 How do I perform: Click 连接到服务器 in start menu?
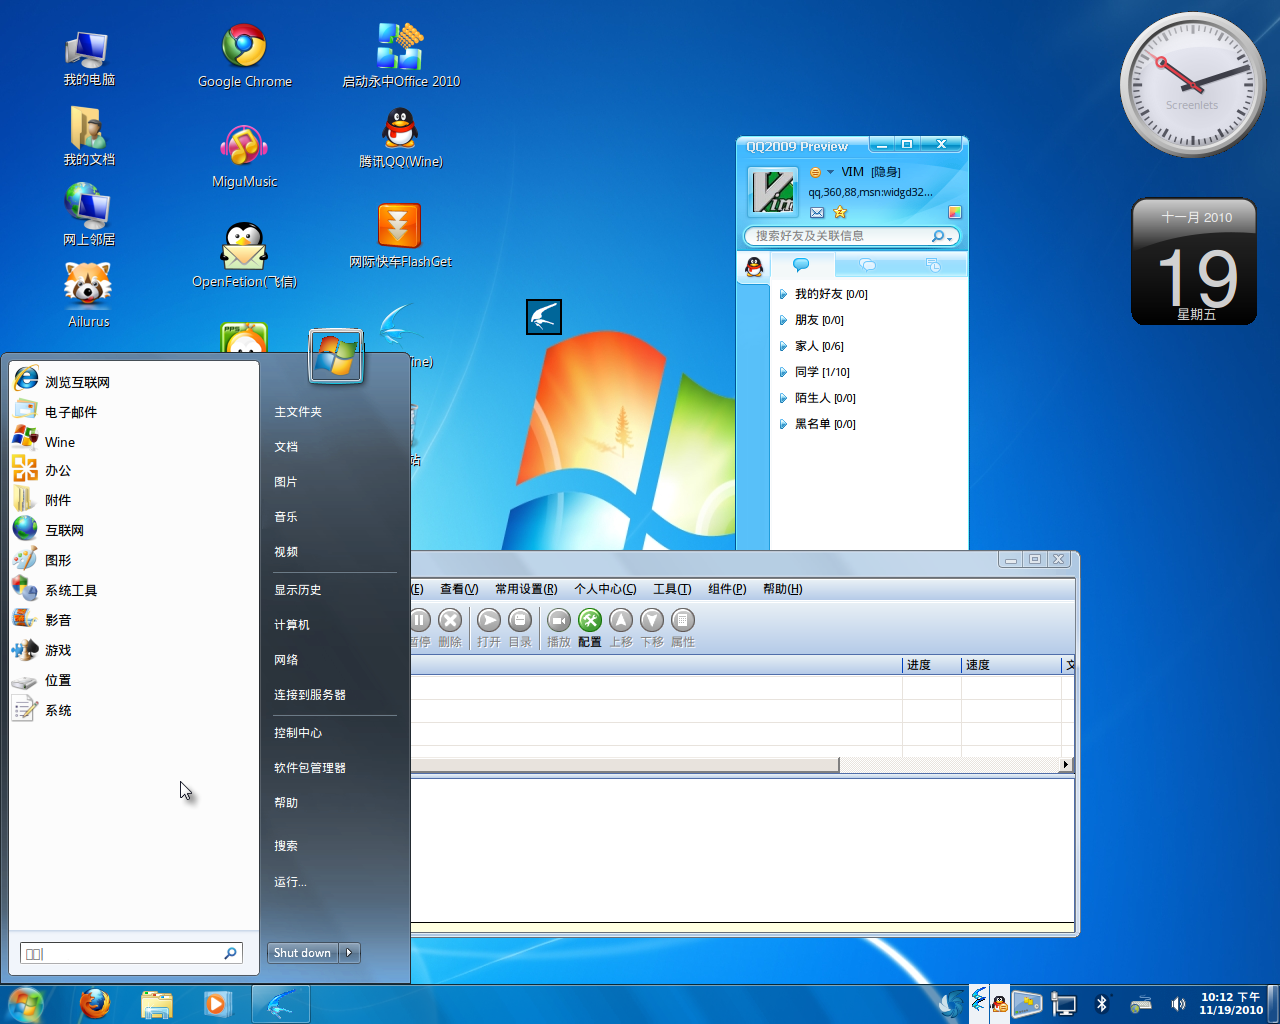[x=310, y=695]
